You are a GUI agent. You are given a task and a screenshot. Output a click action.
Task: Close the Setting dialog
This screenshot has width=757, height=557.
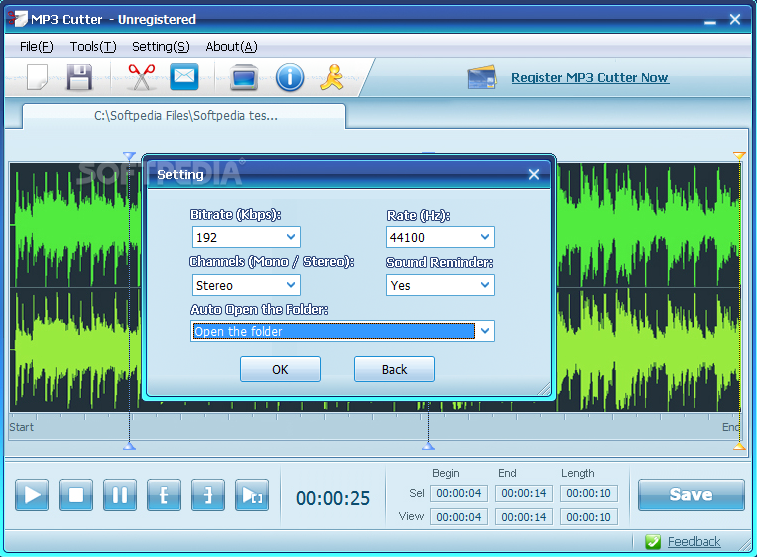(x=533, y=174)
